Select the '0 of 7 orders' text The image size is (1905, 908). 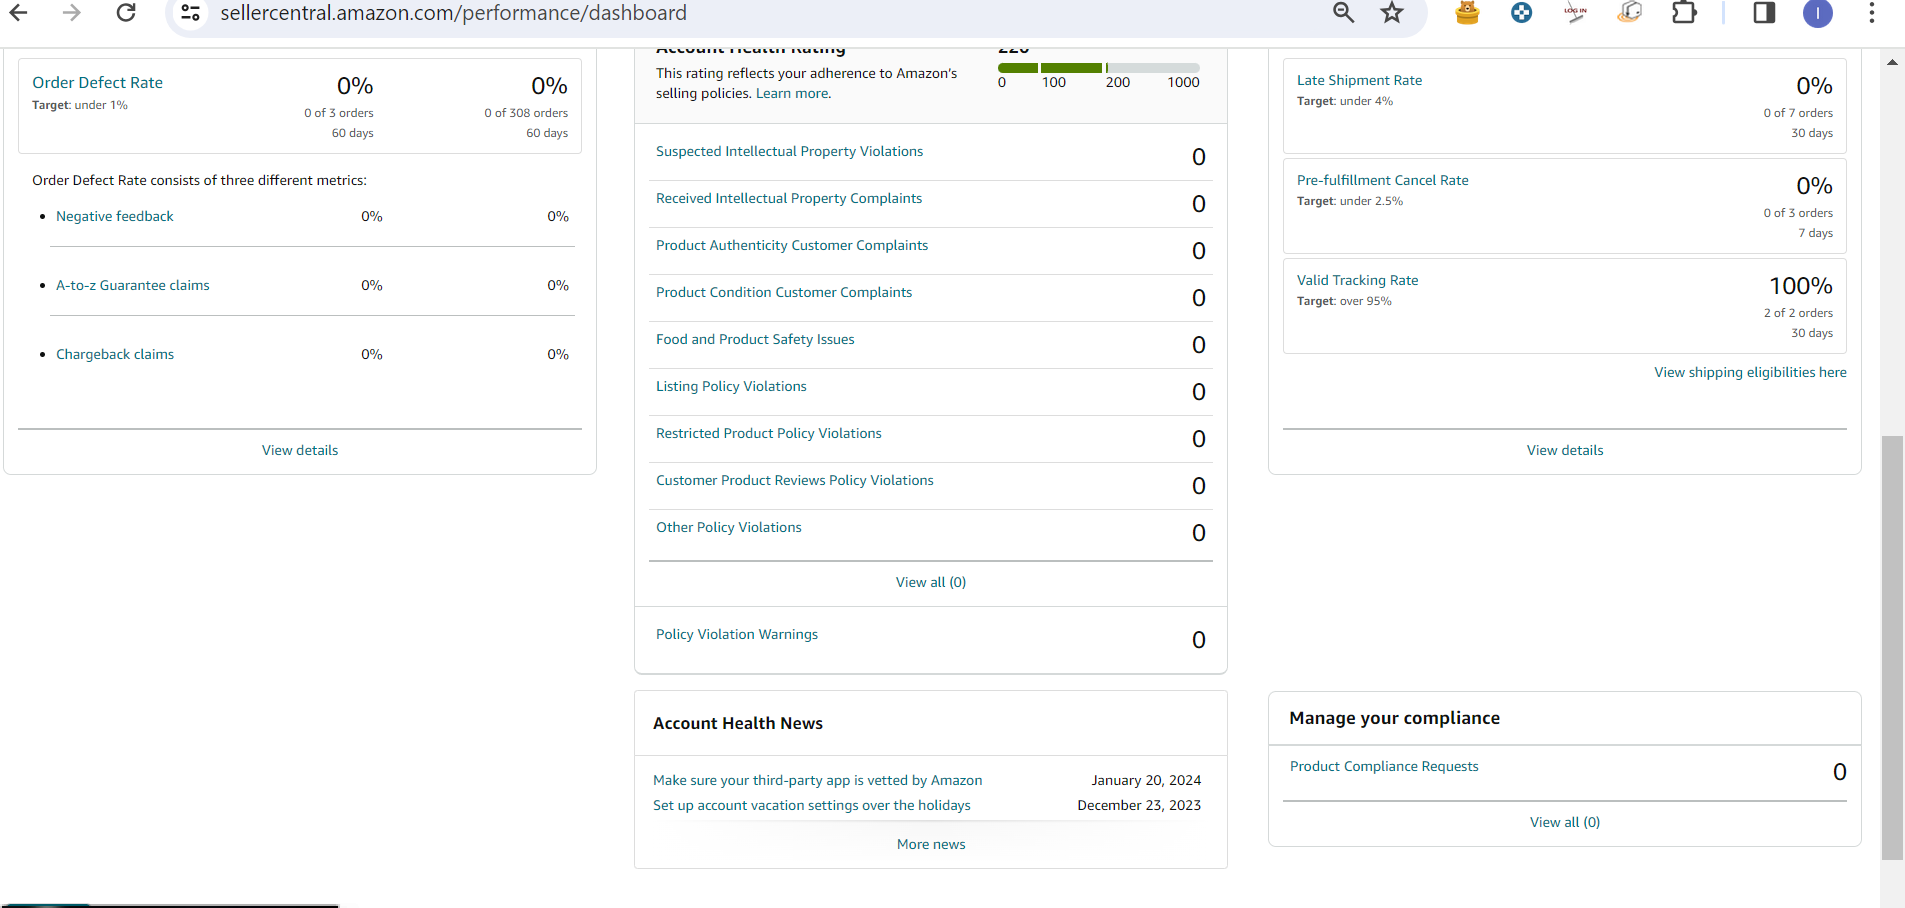point(1798,113)
